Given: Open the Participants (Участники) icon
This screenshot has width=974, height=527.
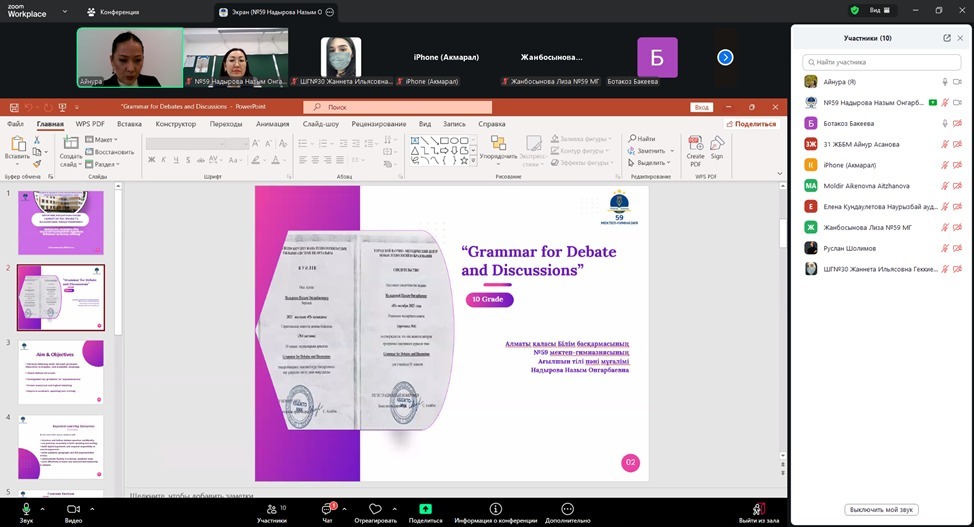Looking at the screenshot, I should [x=269, y=510].
